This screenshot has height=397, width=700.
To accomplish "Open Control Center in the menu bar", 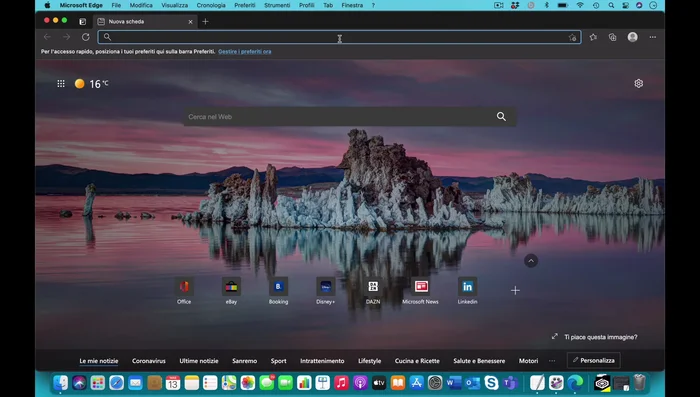I will [626, 5].
